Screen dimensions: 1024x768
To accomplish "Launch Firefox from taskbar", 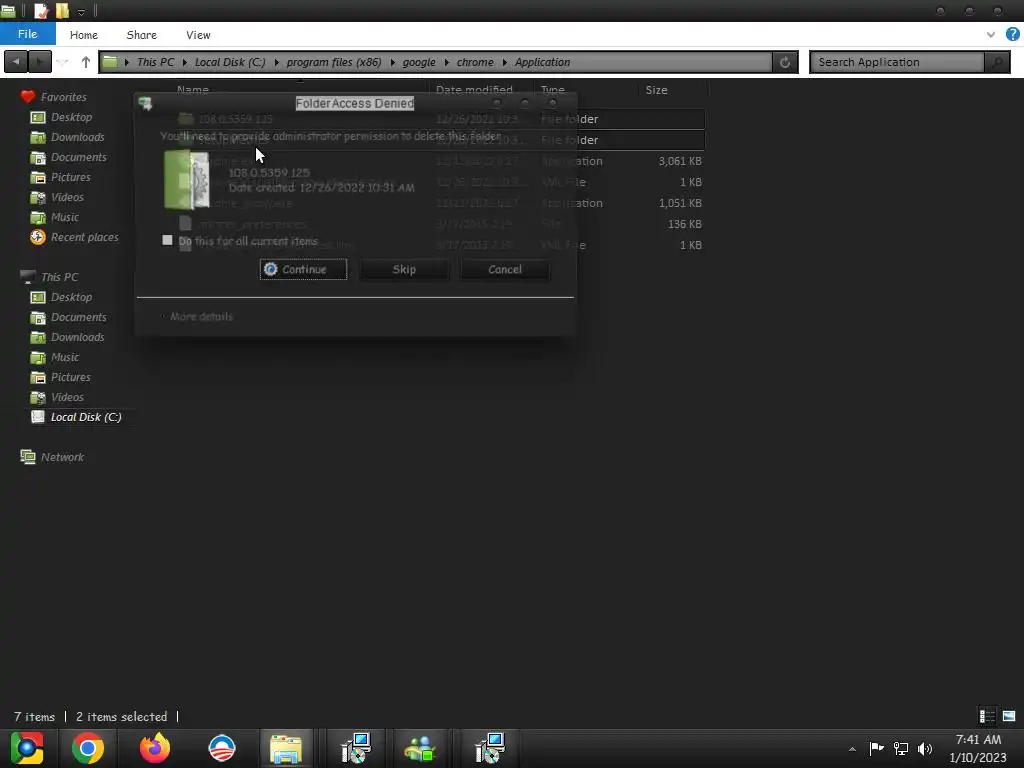I will click(155, 748).
